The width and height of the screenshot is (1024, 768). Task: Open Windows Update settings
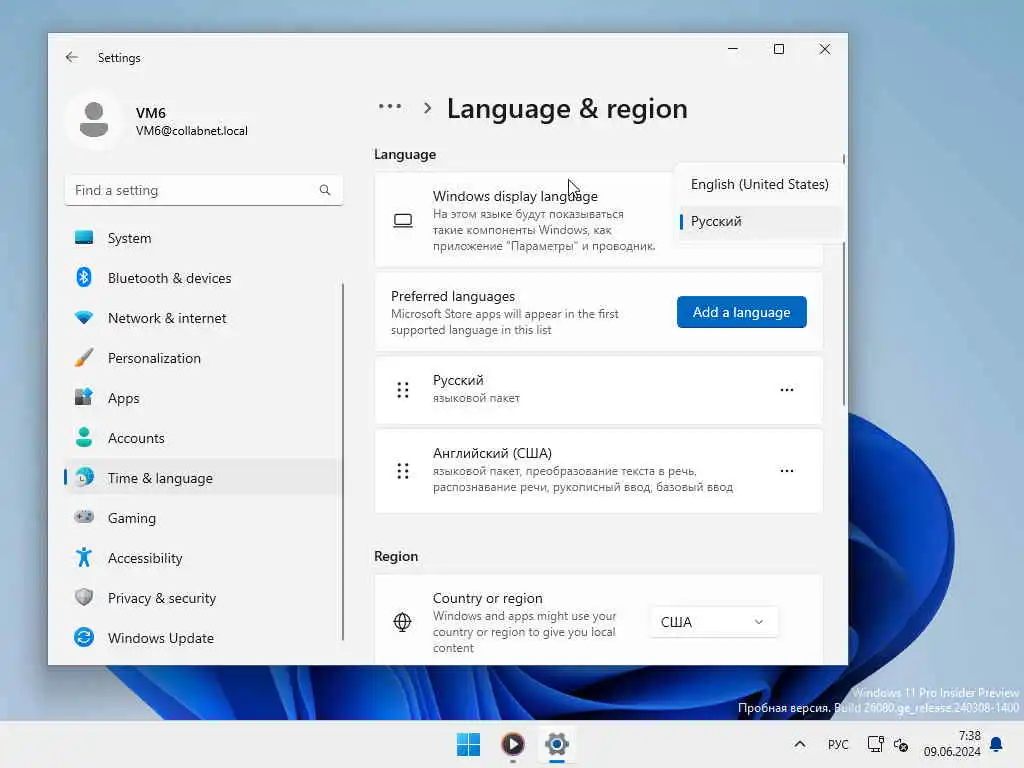pyautogui.click(x=204, y=637)
